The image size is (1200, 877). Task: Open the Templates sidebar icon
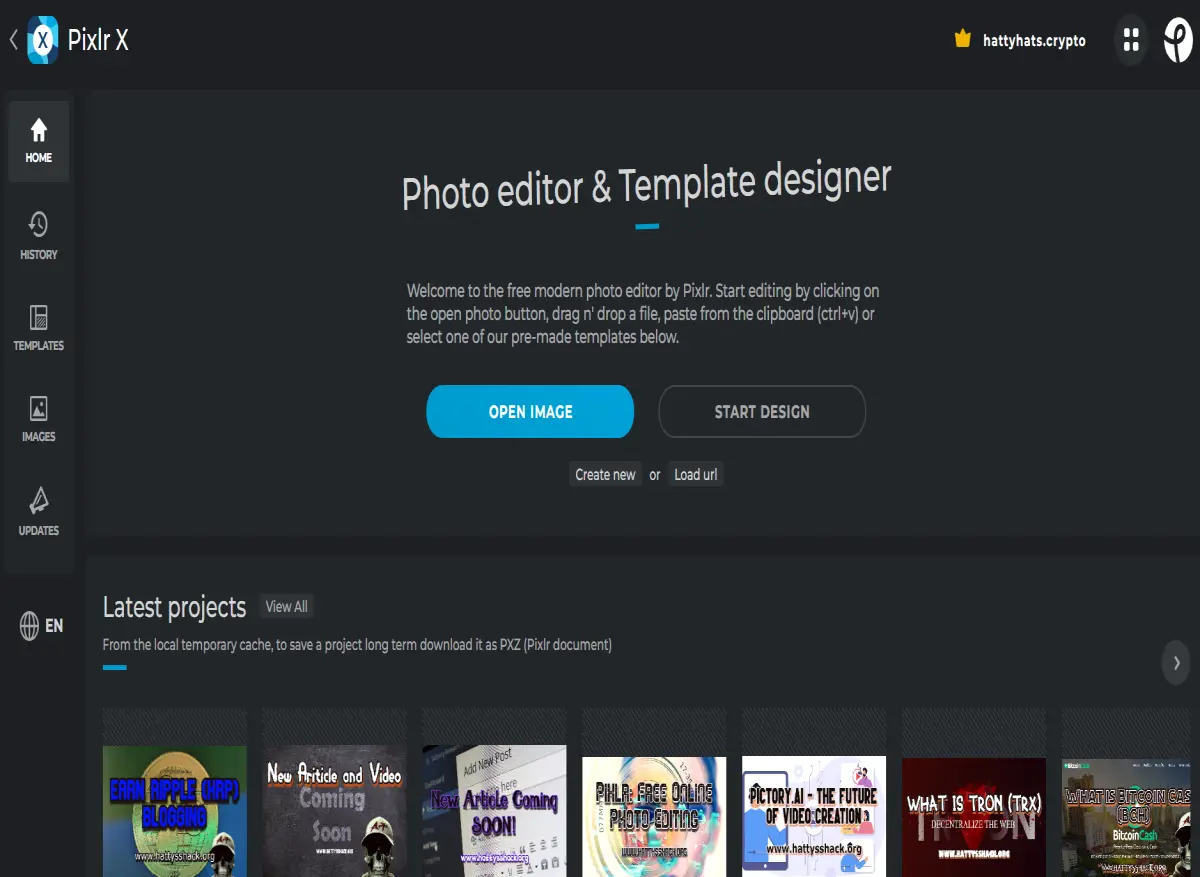coord(38,328)
